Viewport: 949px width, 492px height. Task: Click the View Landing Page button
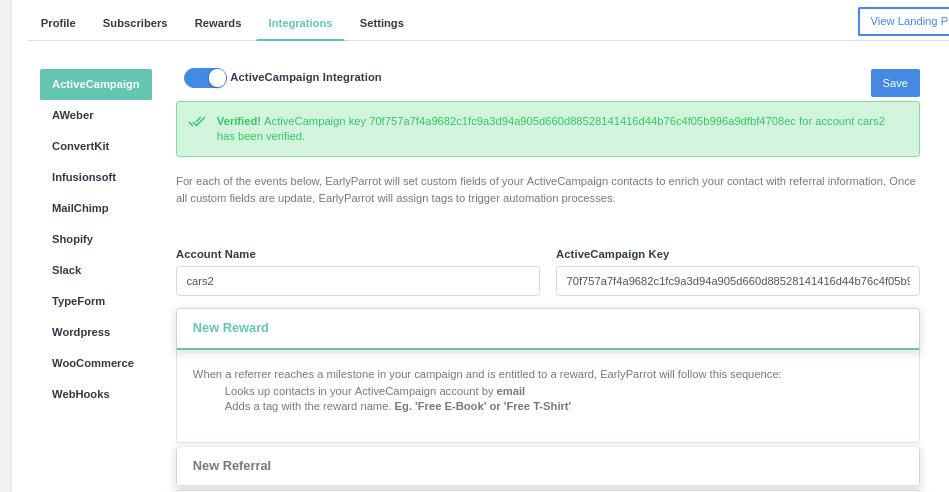coord(904,21)
